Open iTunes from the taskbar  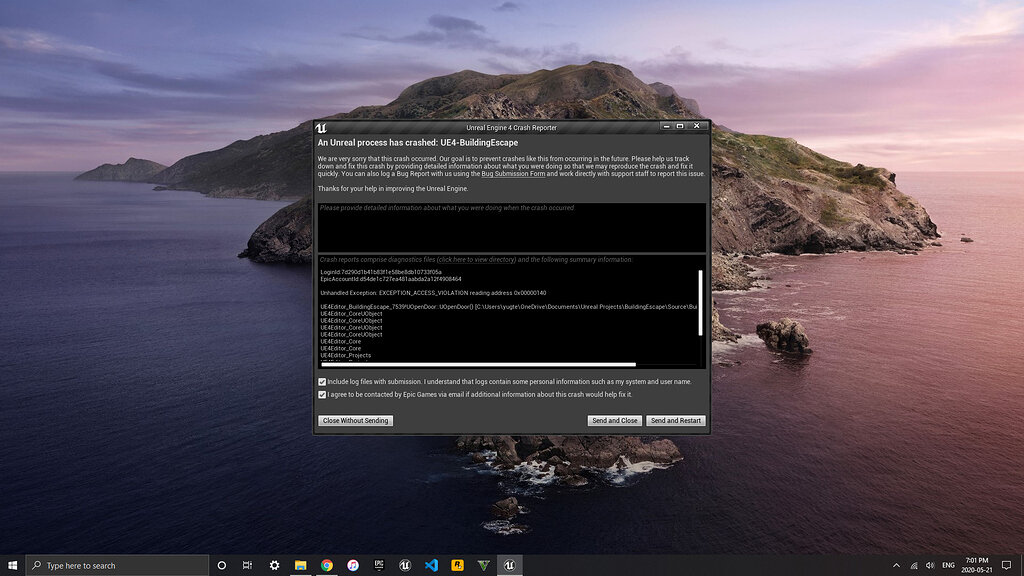tap(353, 565)
